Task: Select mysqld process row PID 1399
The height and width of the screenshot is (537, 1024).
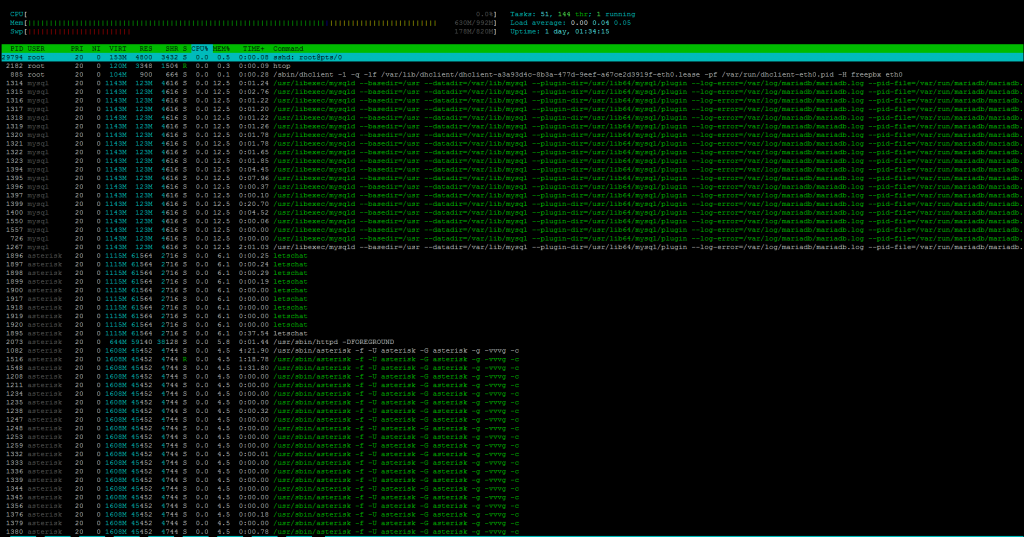Action: tap(512, 204)
